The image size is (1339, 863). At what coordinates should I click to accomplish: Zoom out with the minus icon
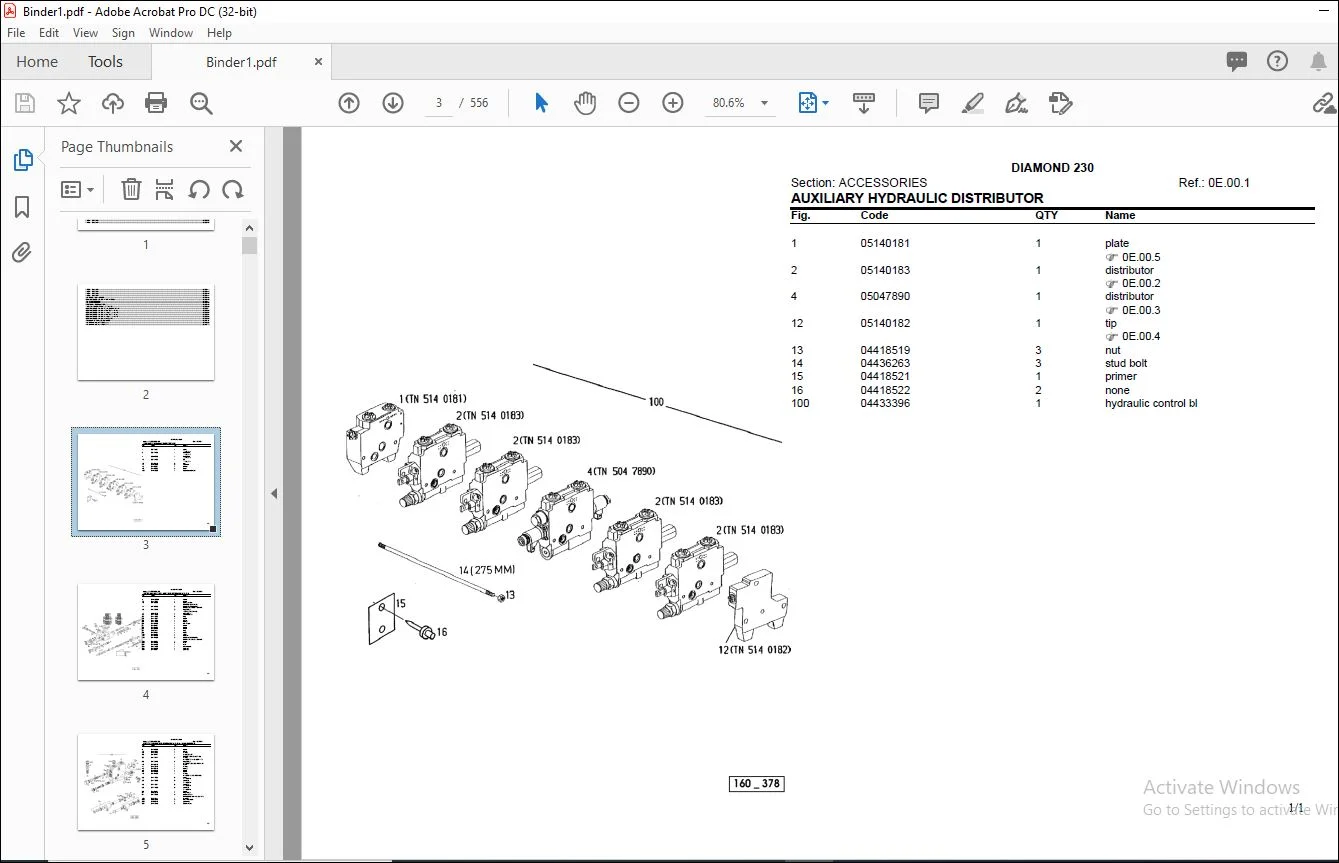point(629,103)
